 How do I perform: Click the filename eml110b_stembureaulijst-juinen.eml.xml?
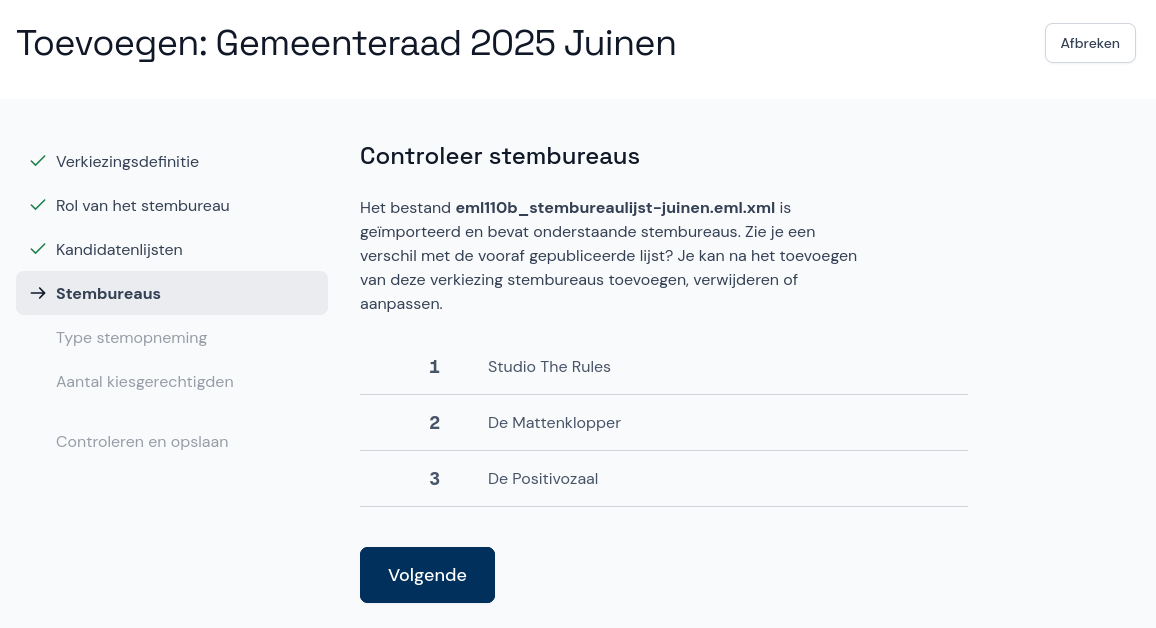tap(614, 207)
